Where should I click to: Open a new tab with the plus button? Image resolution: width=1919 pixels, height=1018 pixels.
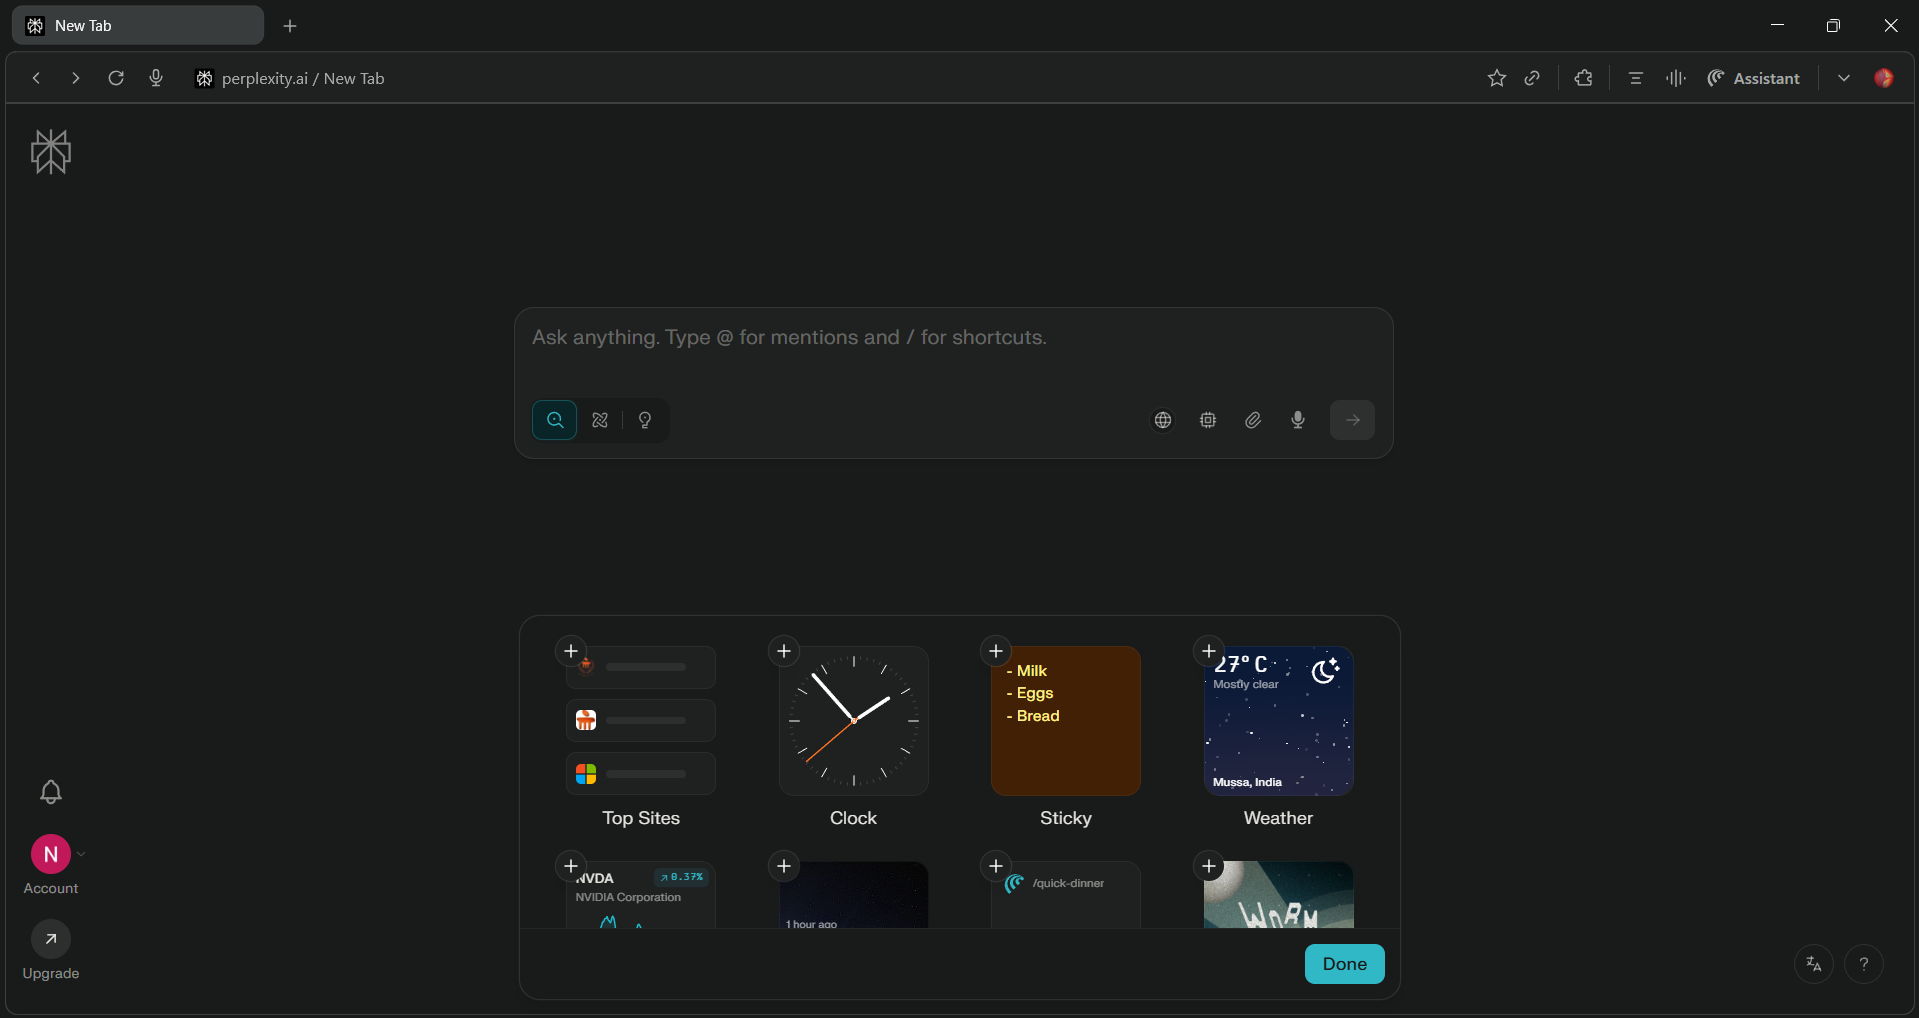click(x=290, y=26)
